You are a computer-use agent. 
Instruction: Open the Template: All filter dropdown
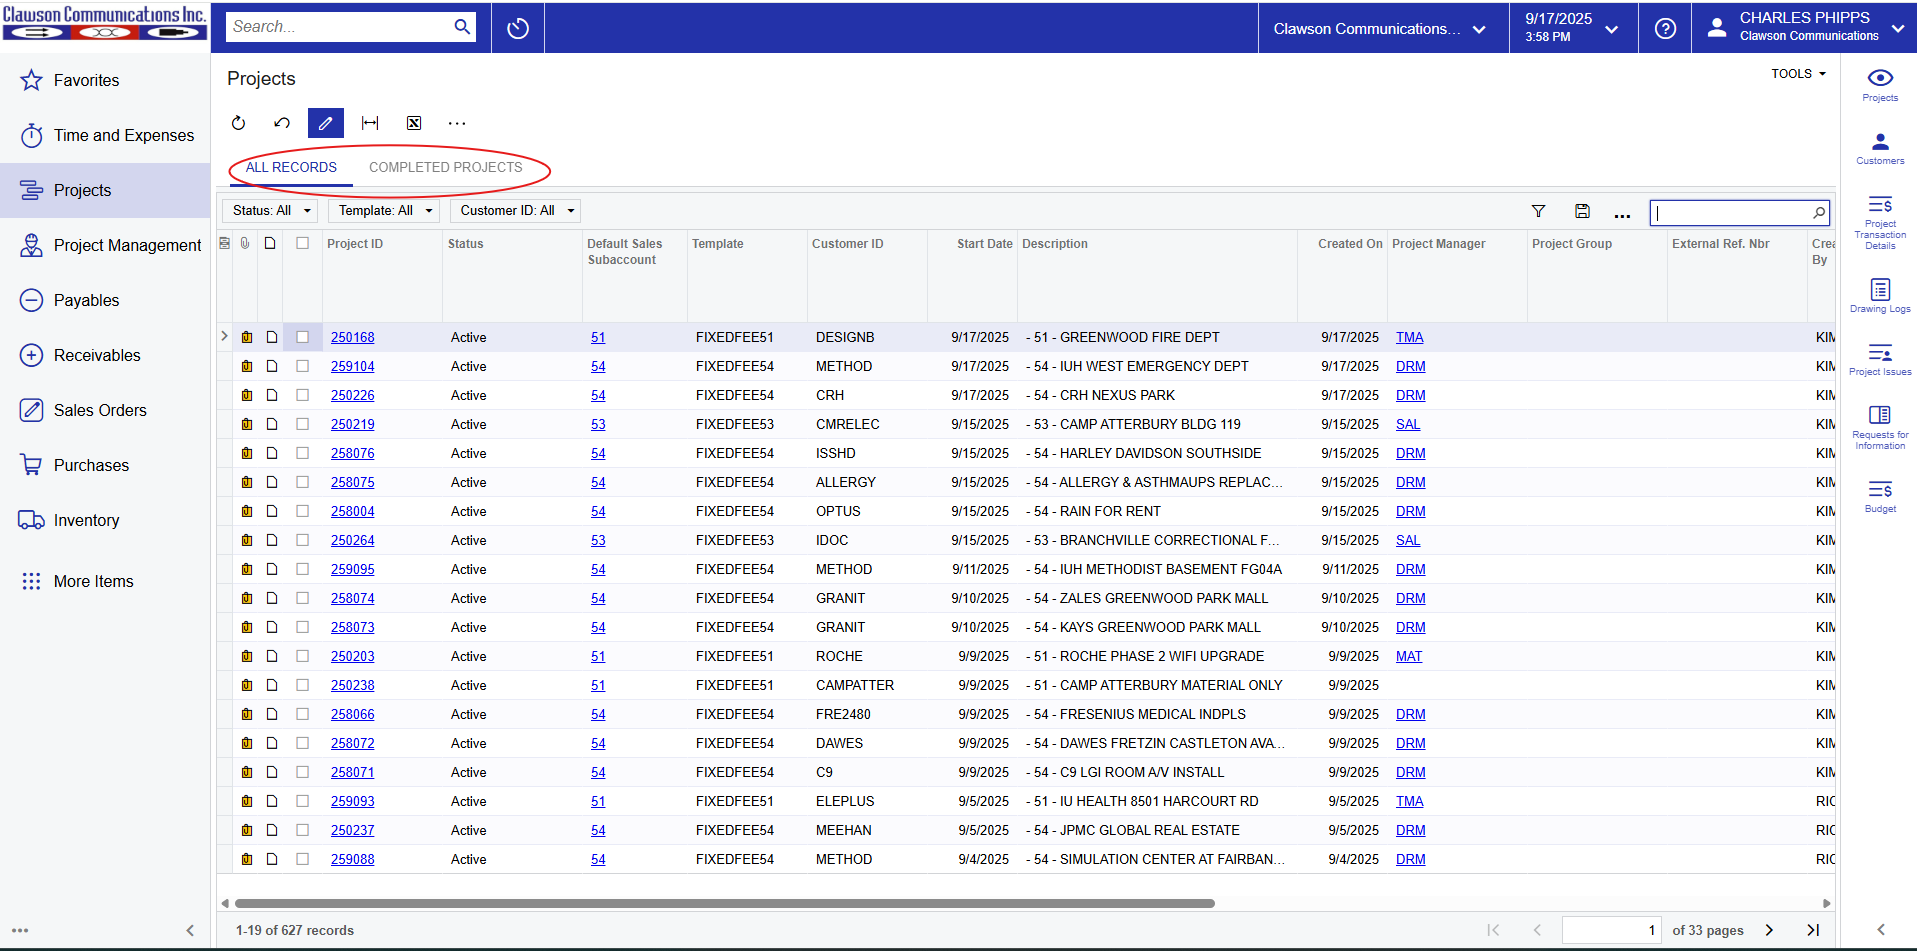[385, 211]
